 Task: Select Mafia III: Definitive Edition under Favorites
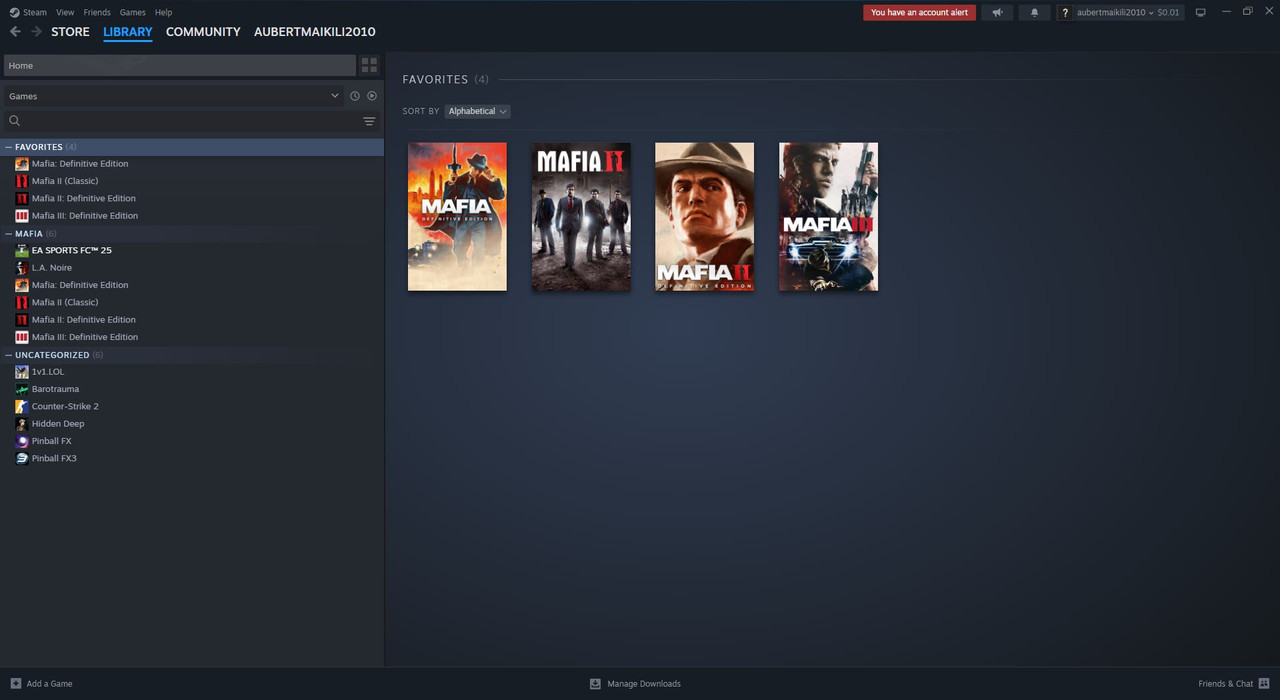(x=85, y=216)
